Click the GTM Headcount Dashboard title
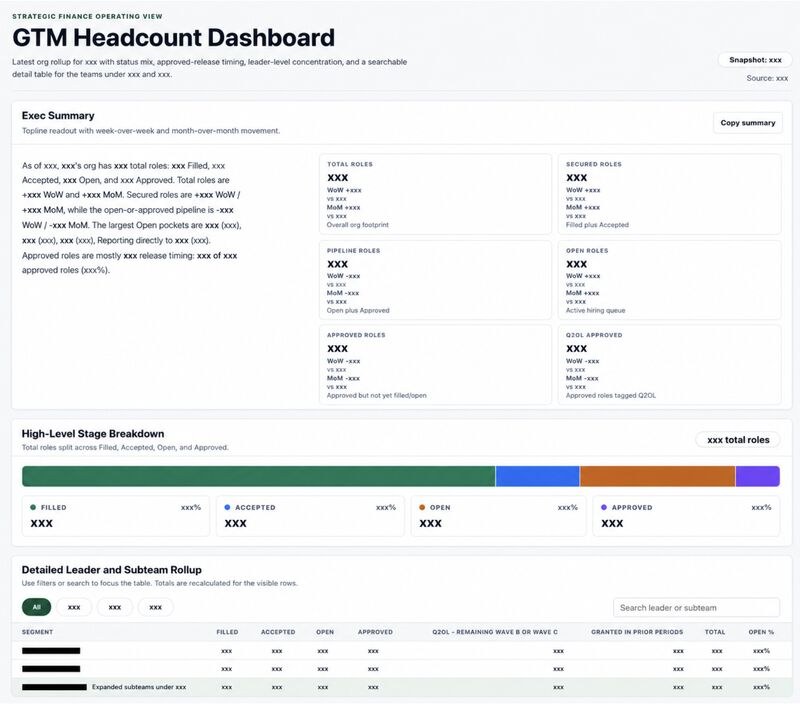This screenshot has width=800, height=704. [173, 38]
